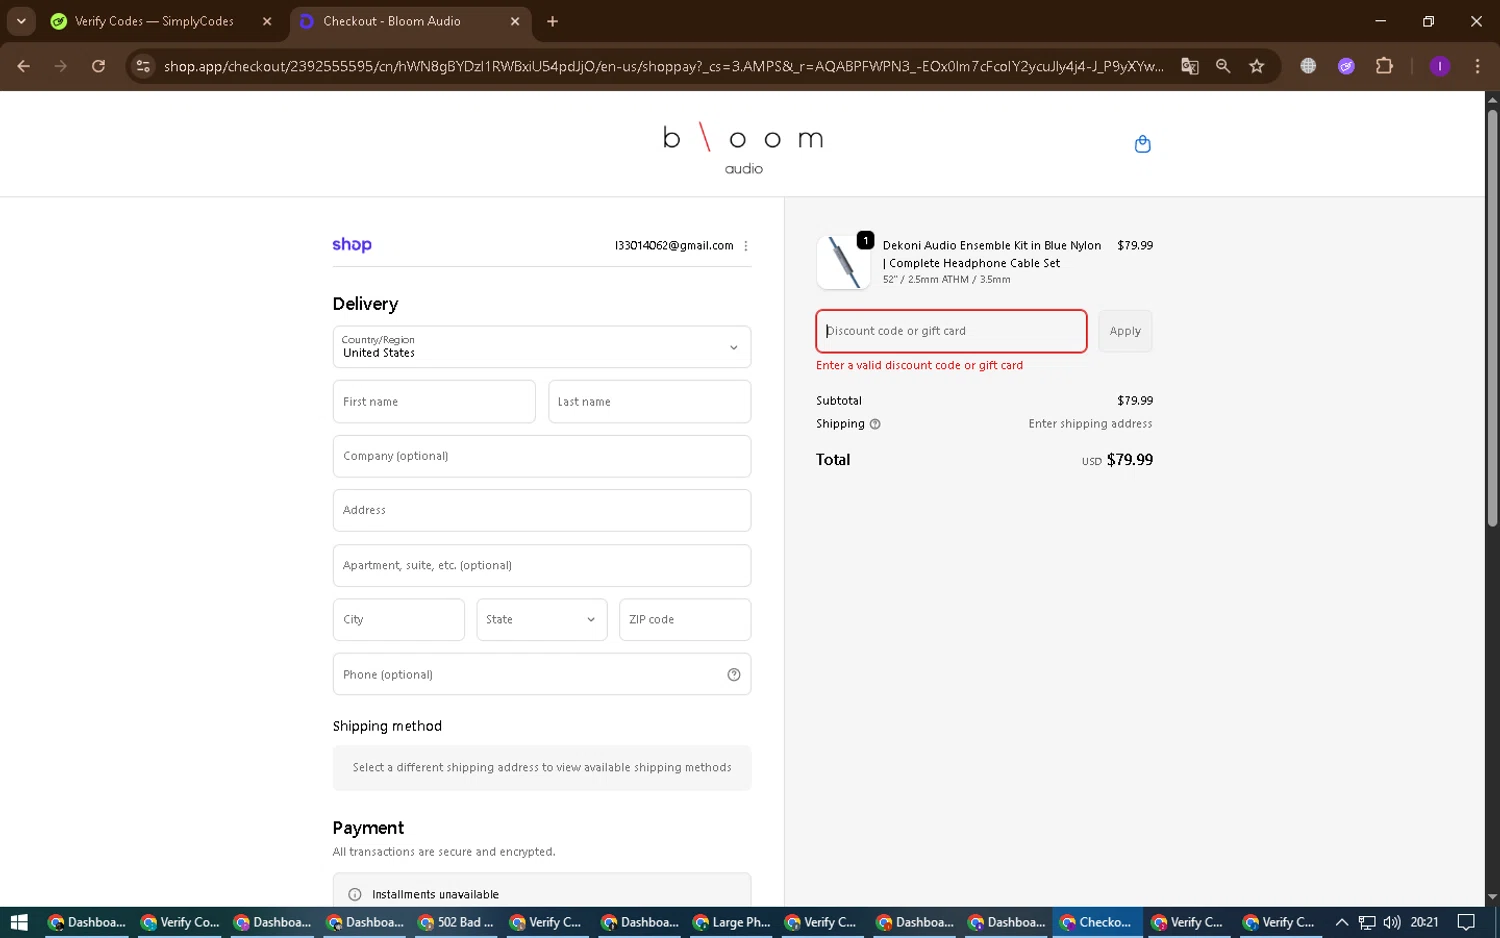Click the 'Installments unavailable' text
Screen dimensions: 1500x938
point(435,894)
